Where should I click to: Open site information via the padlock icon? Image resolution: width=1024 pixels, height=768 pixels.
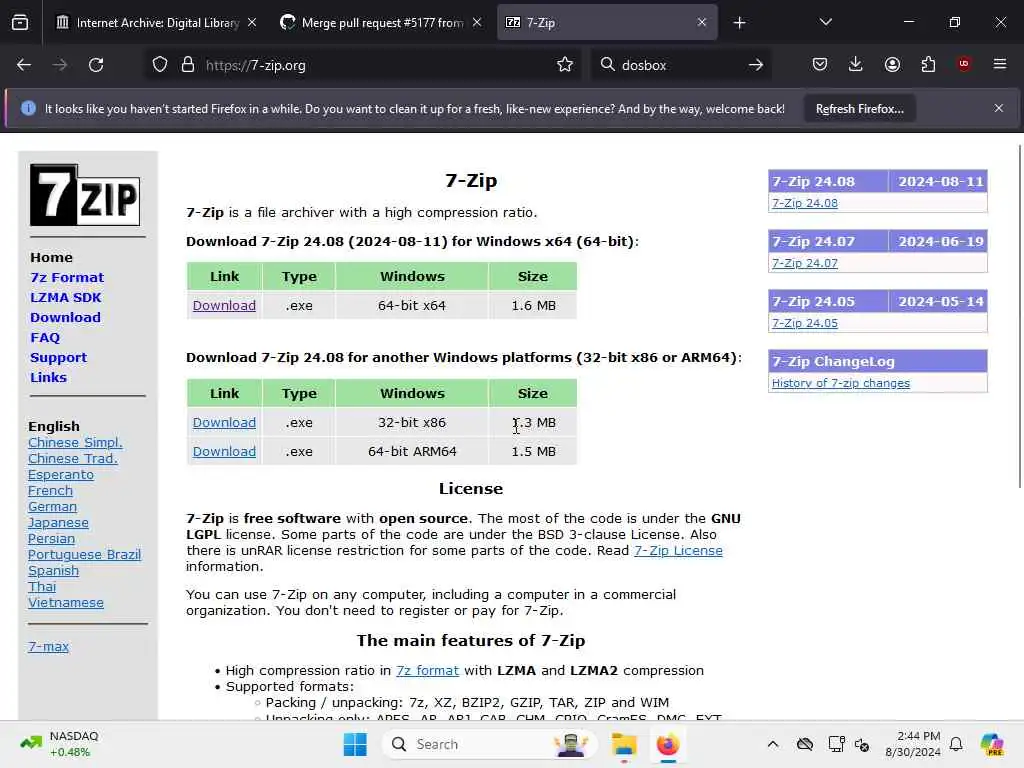188,65
